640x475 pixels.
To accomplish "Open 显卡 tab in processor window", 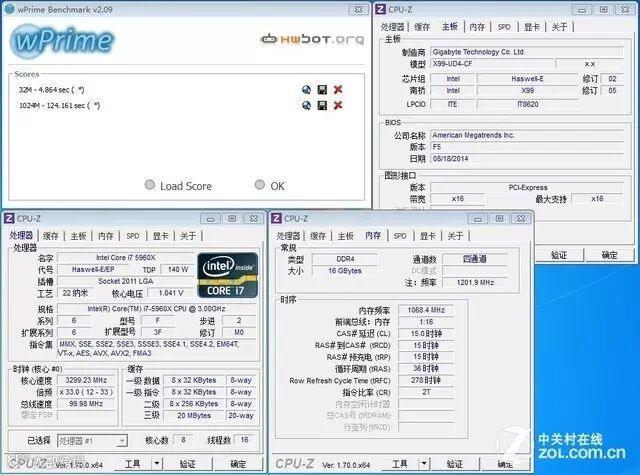I will point(160,236).
